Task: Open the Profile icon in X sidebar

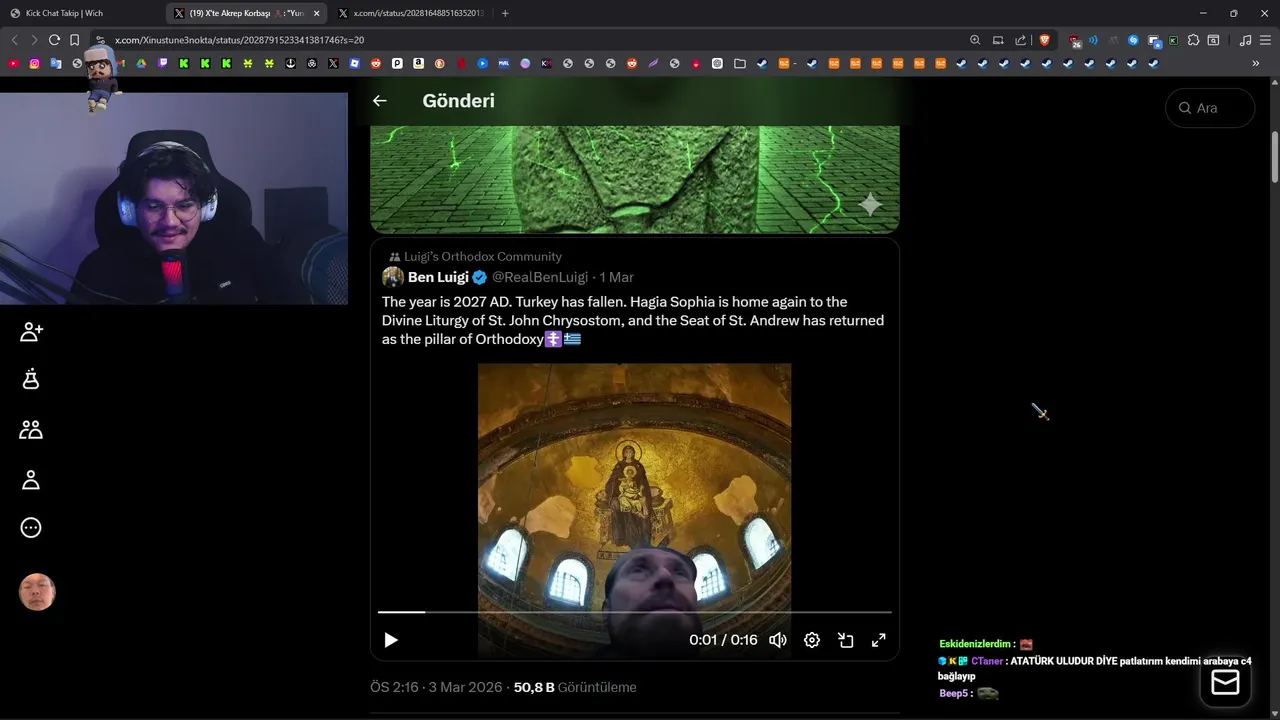Action: (x=31, y=480)
